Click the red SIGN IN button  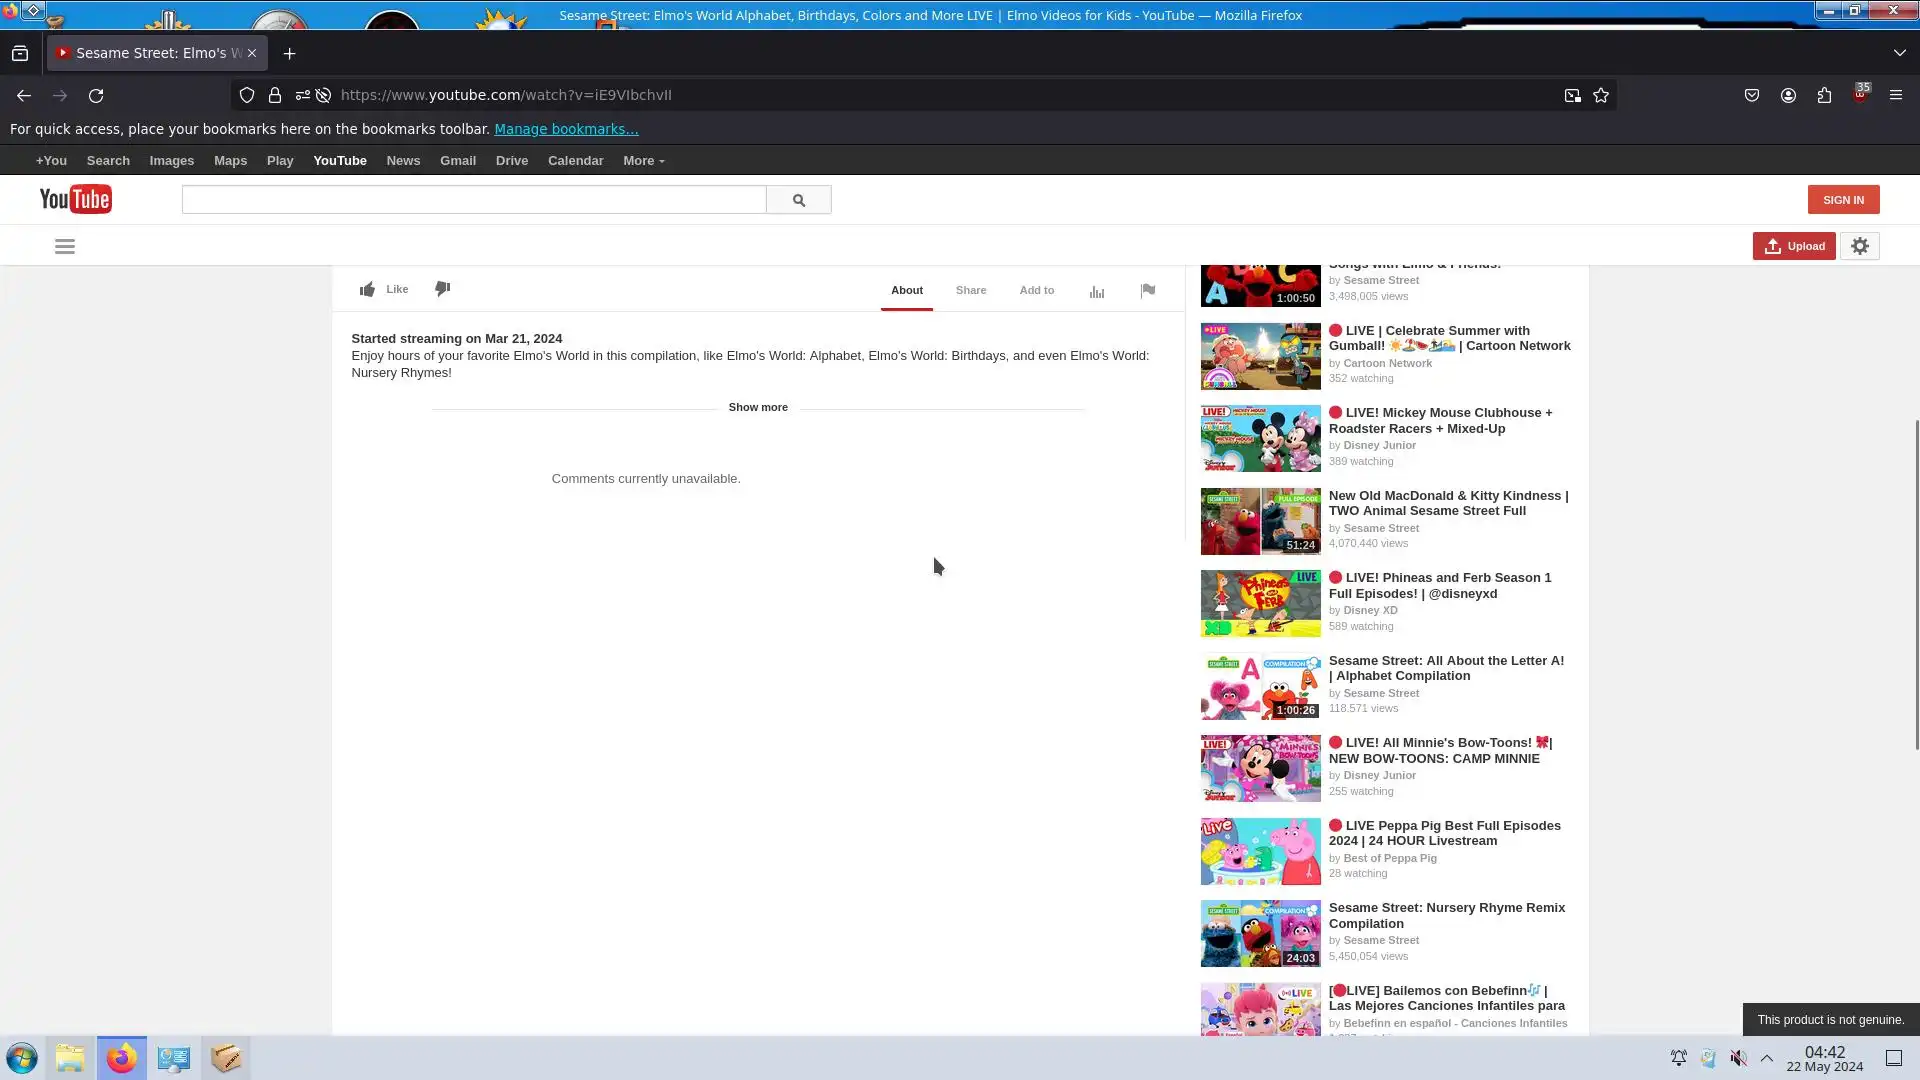click(1842, 200)
